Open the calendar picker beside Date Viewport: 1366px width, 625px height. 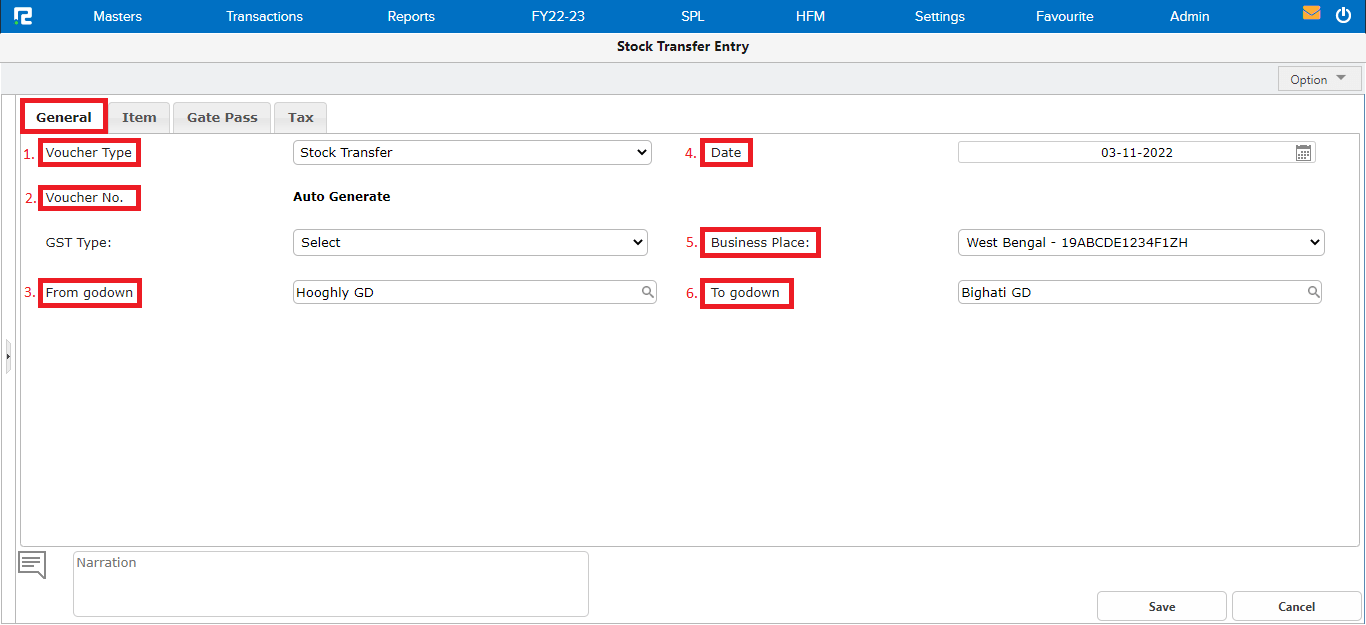(x=1303, y=153)
